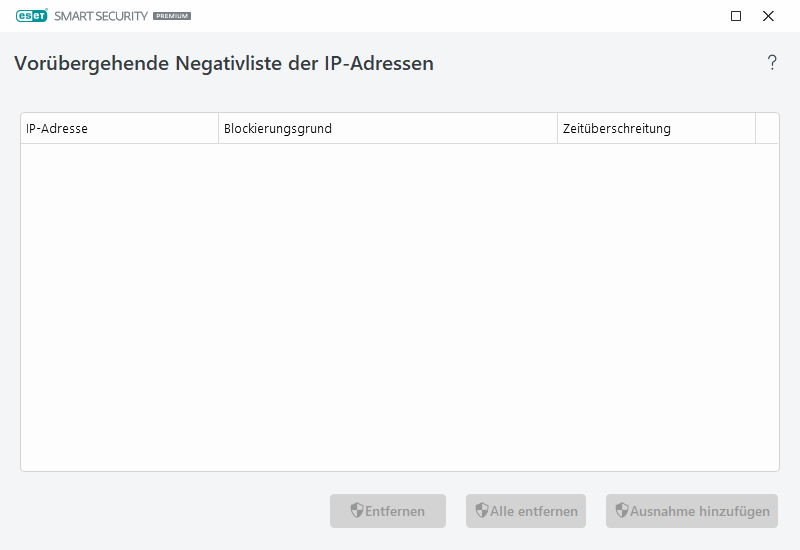Viewport: 800px width, 550px height.
Task: Click the ESET logo in title bar
Action: point(32,16)
